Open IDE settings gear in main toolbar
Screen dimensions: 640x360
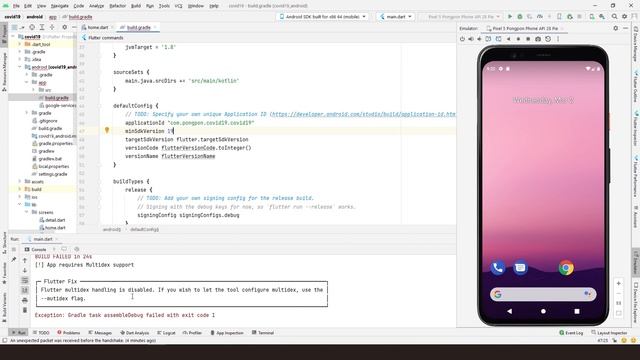624,17
